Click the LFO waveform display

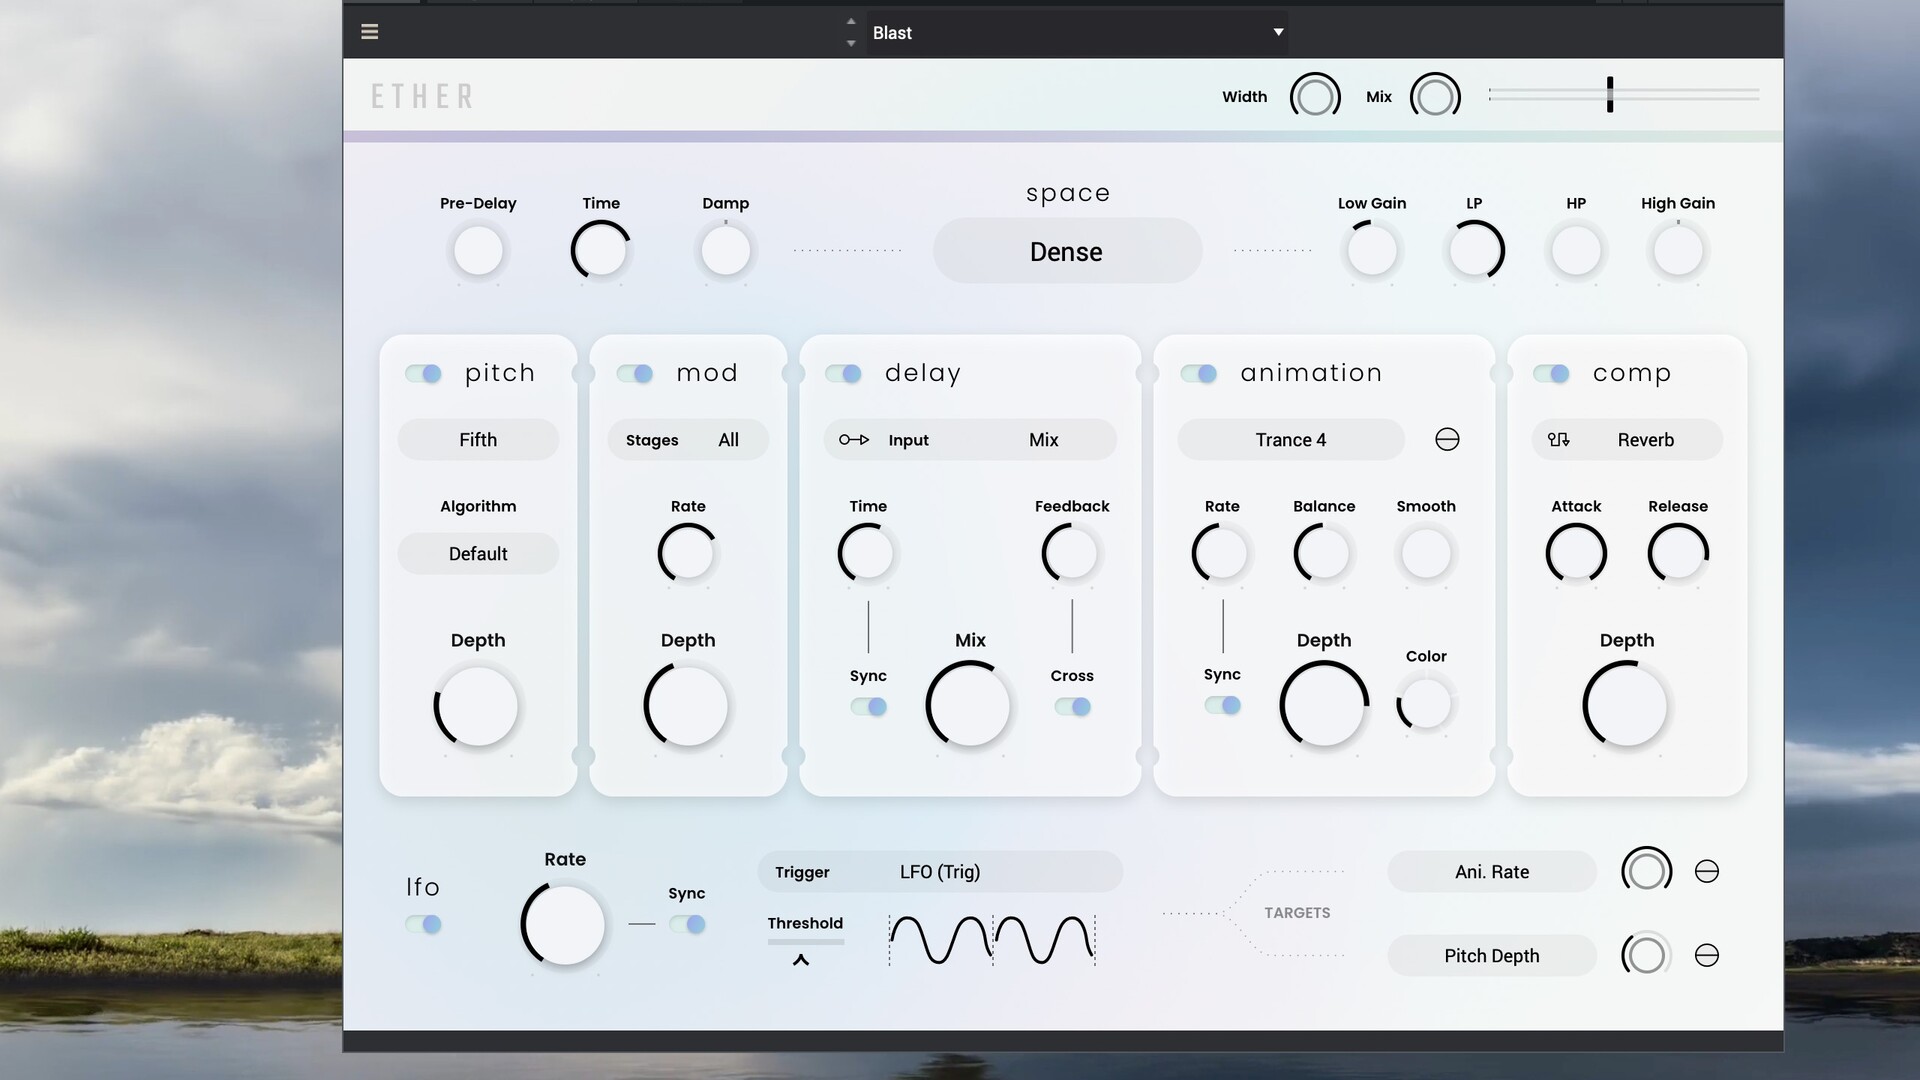click(x=990, y=939)
